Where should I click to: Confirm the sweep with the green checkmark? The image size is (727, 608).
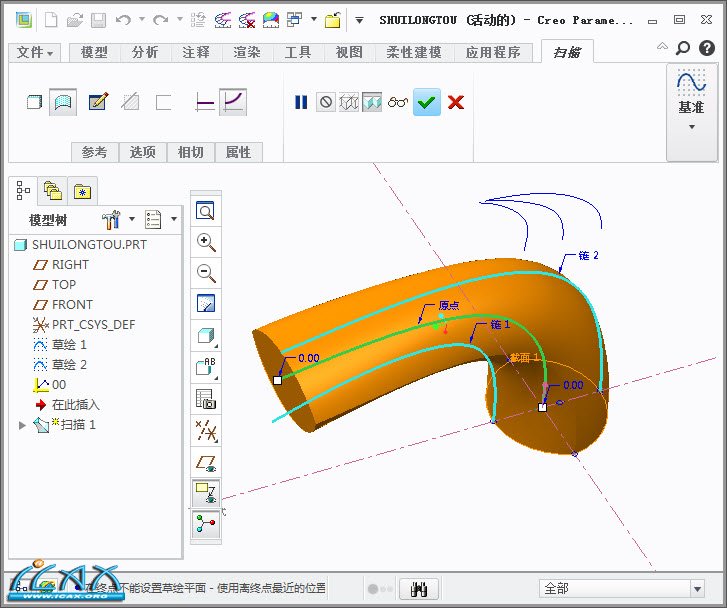(427, 102)
